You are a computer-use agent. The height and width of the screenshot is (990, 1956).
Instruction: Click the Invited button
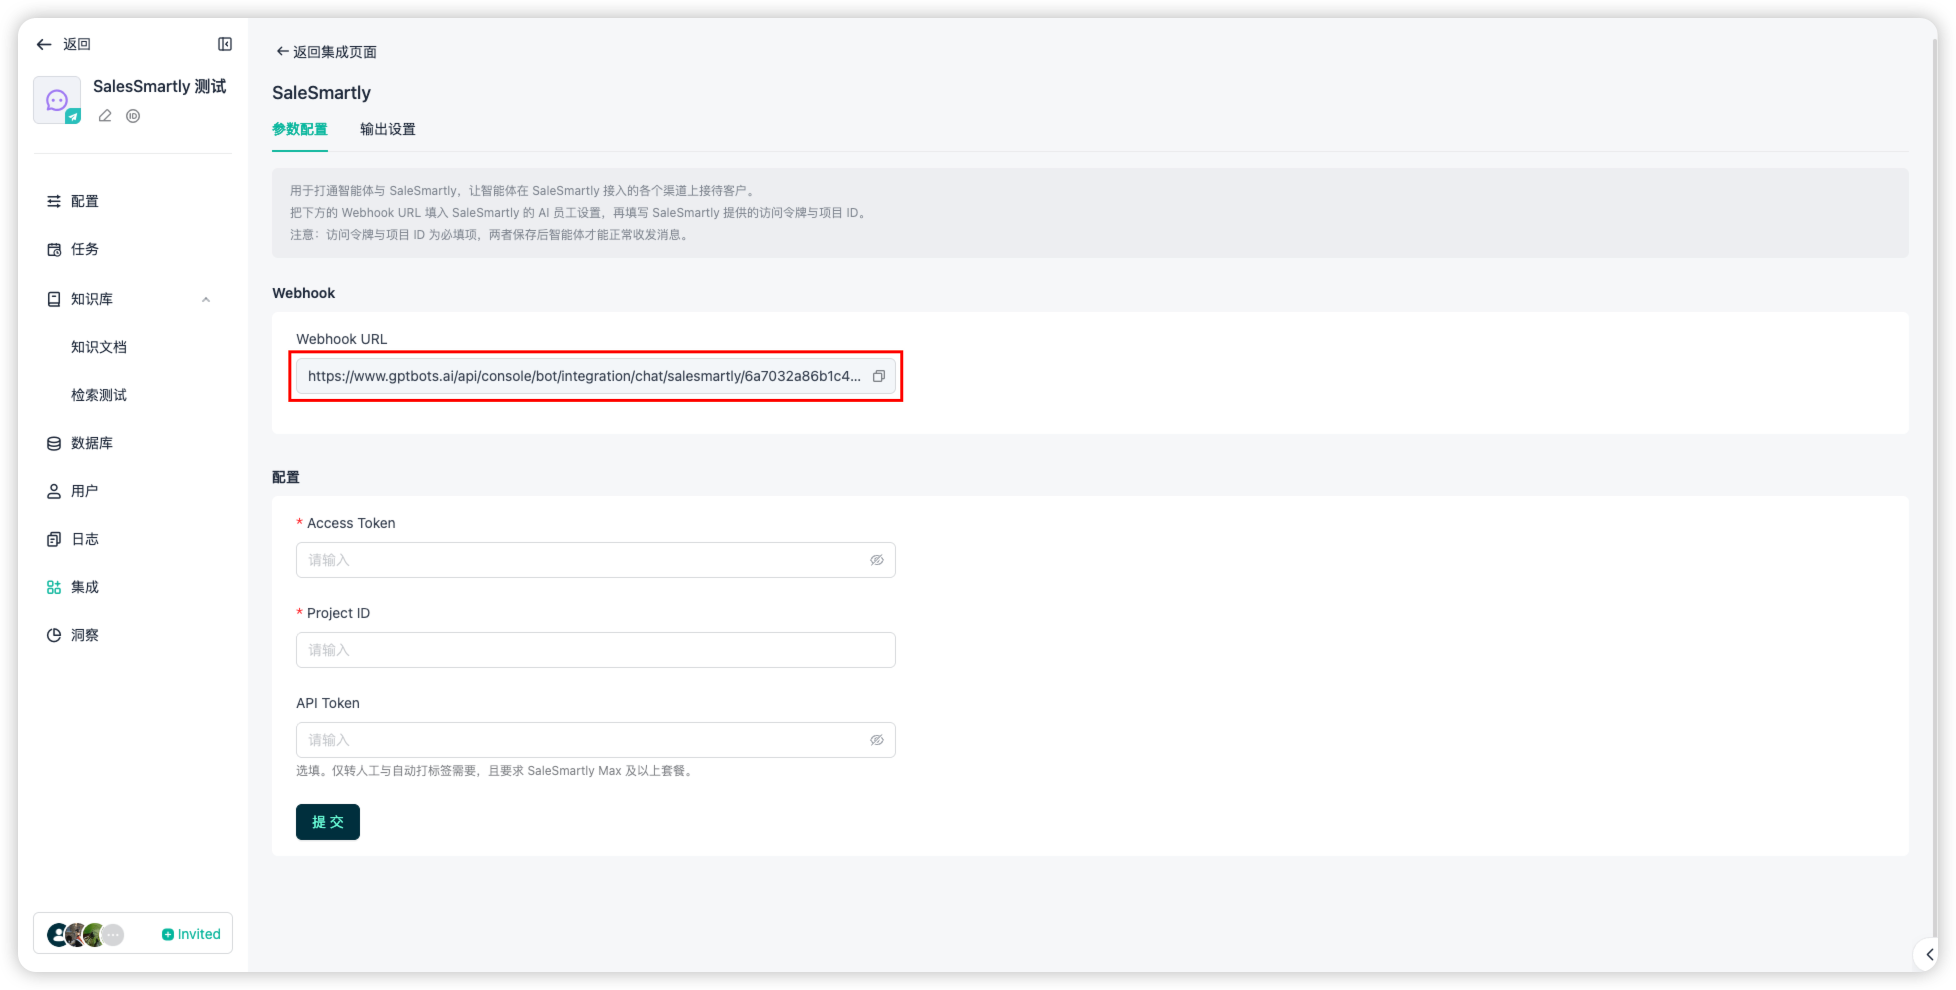coord(191,934)
